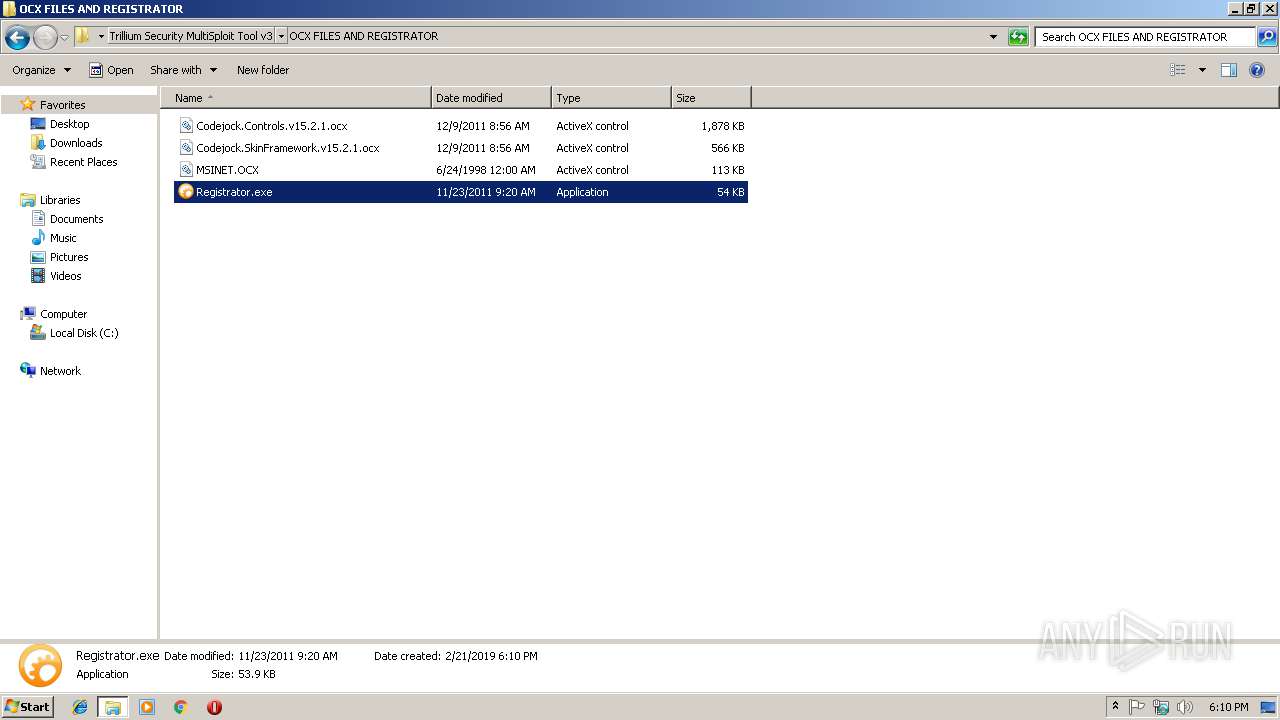The width and height of the screenshot is (1280, 720).
Task: Click the Back navigation arrow
Action: [17, 38]
